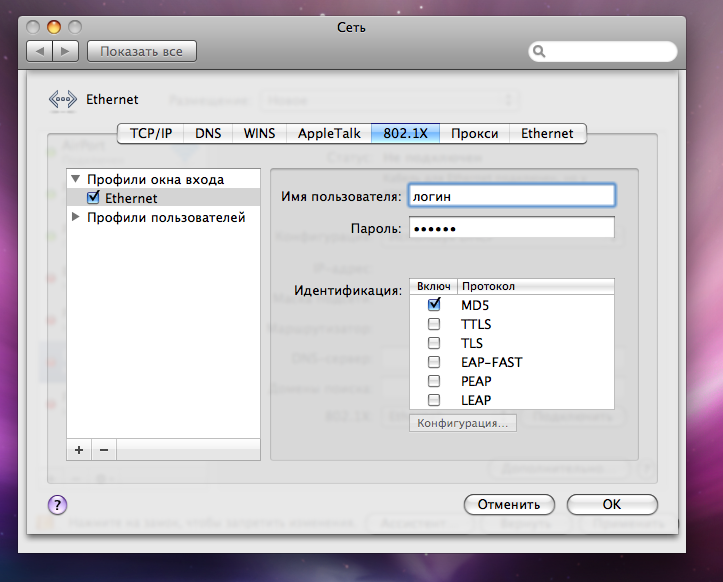Switch to the DNS tab
This screenshot has width=723, height=582.
click(x=208, y=133)
